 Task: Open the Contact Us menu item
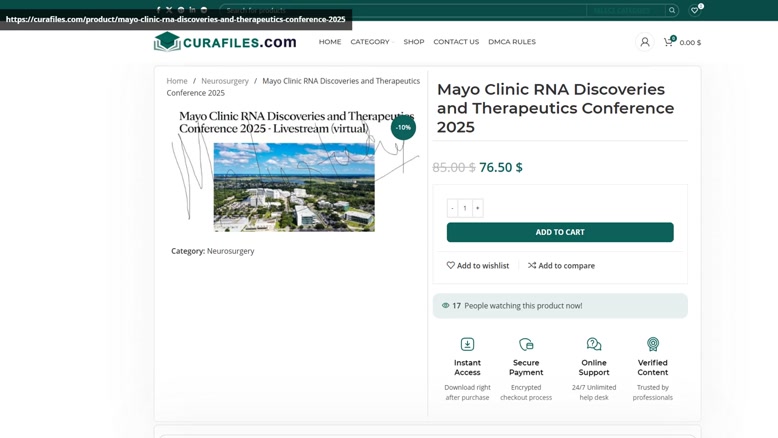coord(456,42)
